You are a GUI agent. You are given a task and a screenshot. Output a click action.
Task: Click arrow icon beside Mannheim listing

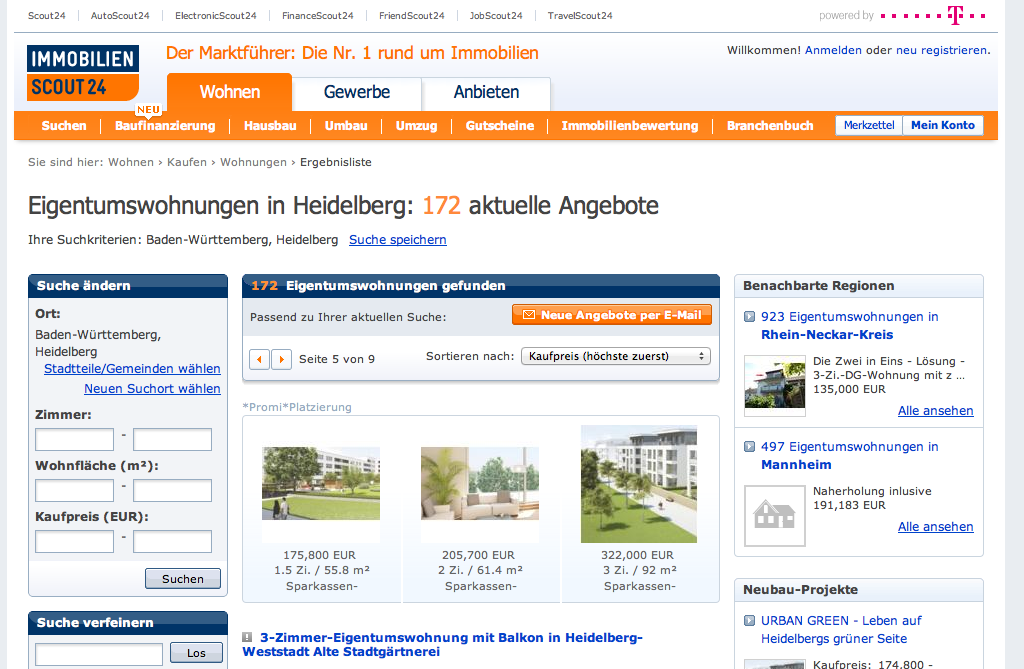pyautogui.click(x=750, y=447)
